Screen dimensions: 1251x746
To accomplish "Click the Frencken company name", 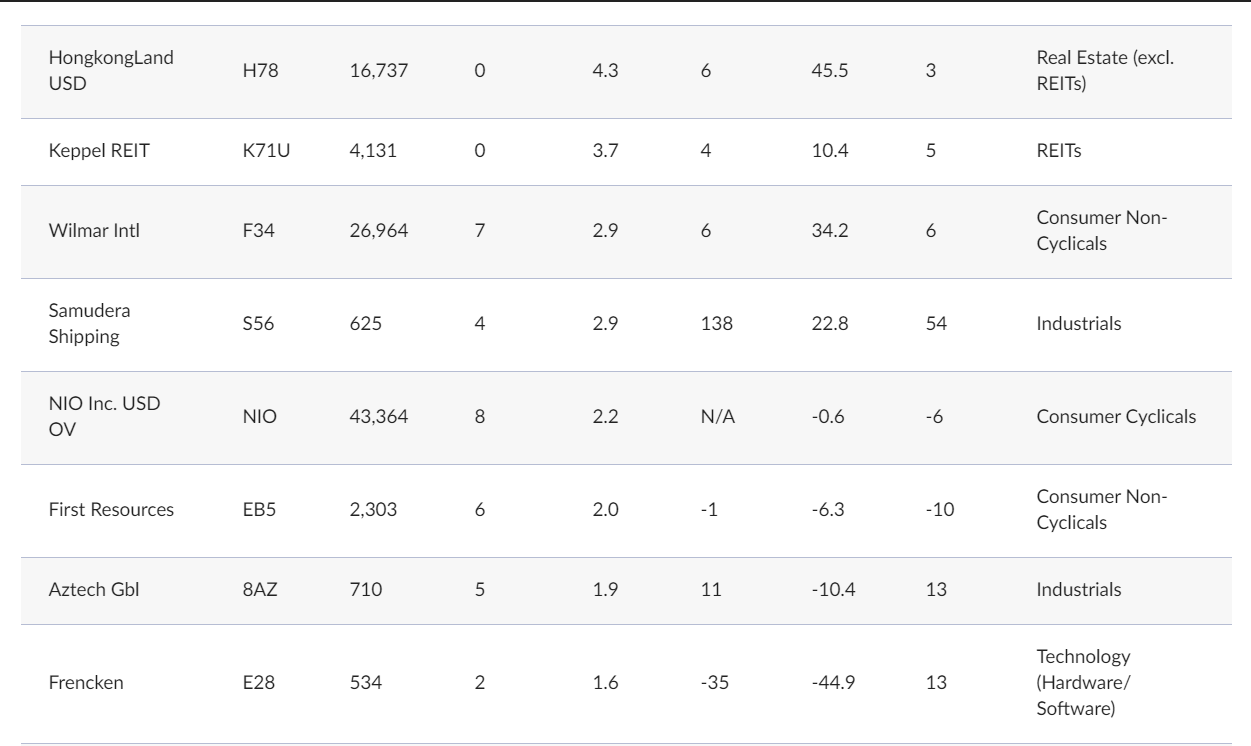I will click(80, 682).
